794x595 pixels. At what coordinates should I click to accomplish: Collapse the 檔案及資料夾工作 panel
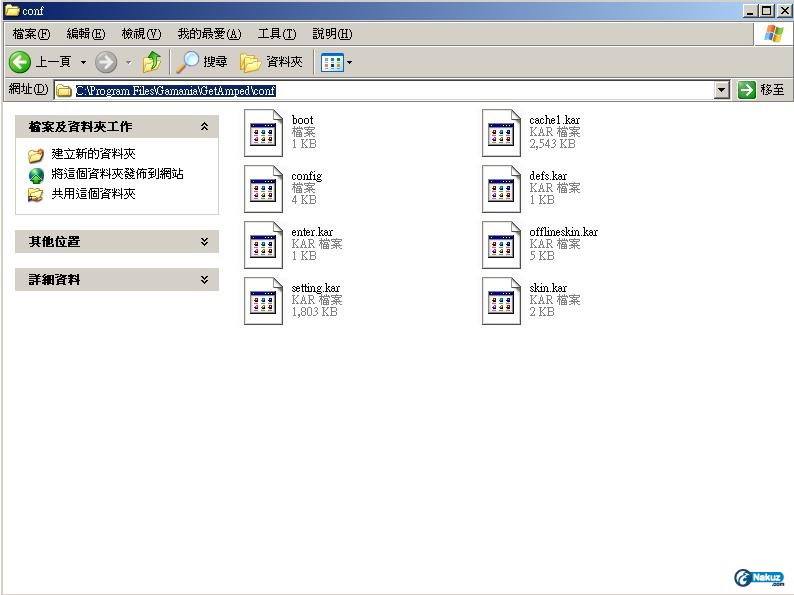pyautogui.click(x=204, y=127)
